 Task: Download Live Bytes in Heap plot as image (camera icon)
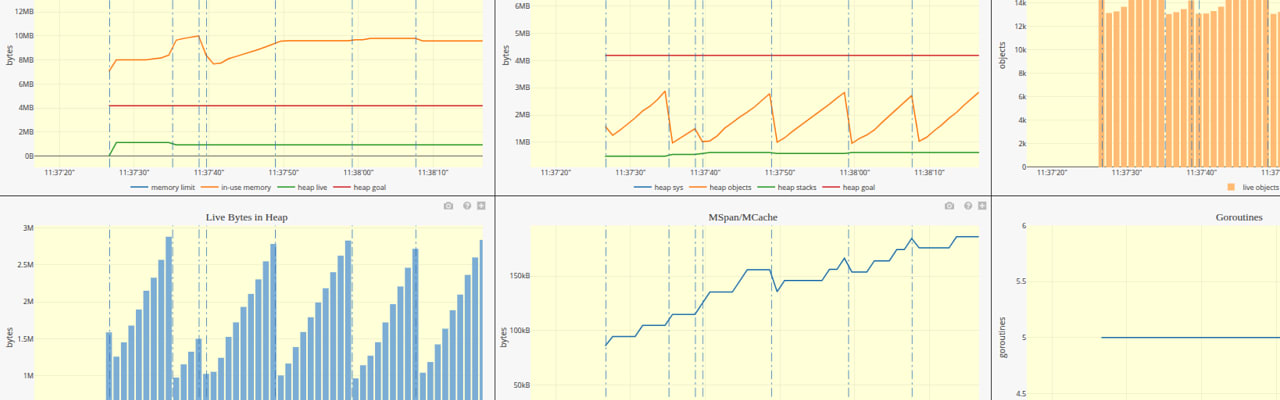448,206
